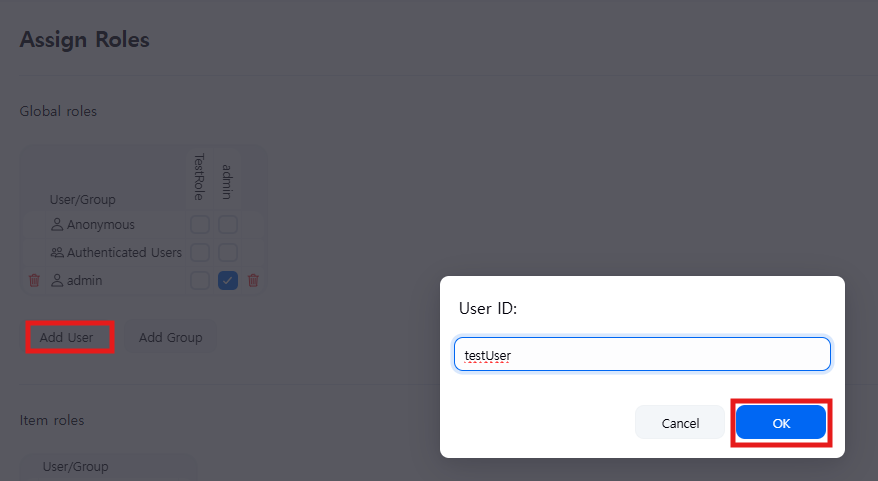Image resolution: width=878 pixels, height=481 pixels.
Task: Toggle admin role checkbox for Authenticated Users
Action: pyautogui.click(x=228, y=253)
